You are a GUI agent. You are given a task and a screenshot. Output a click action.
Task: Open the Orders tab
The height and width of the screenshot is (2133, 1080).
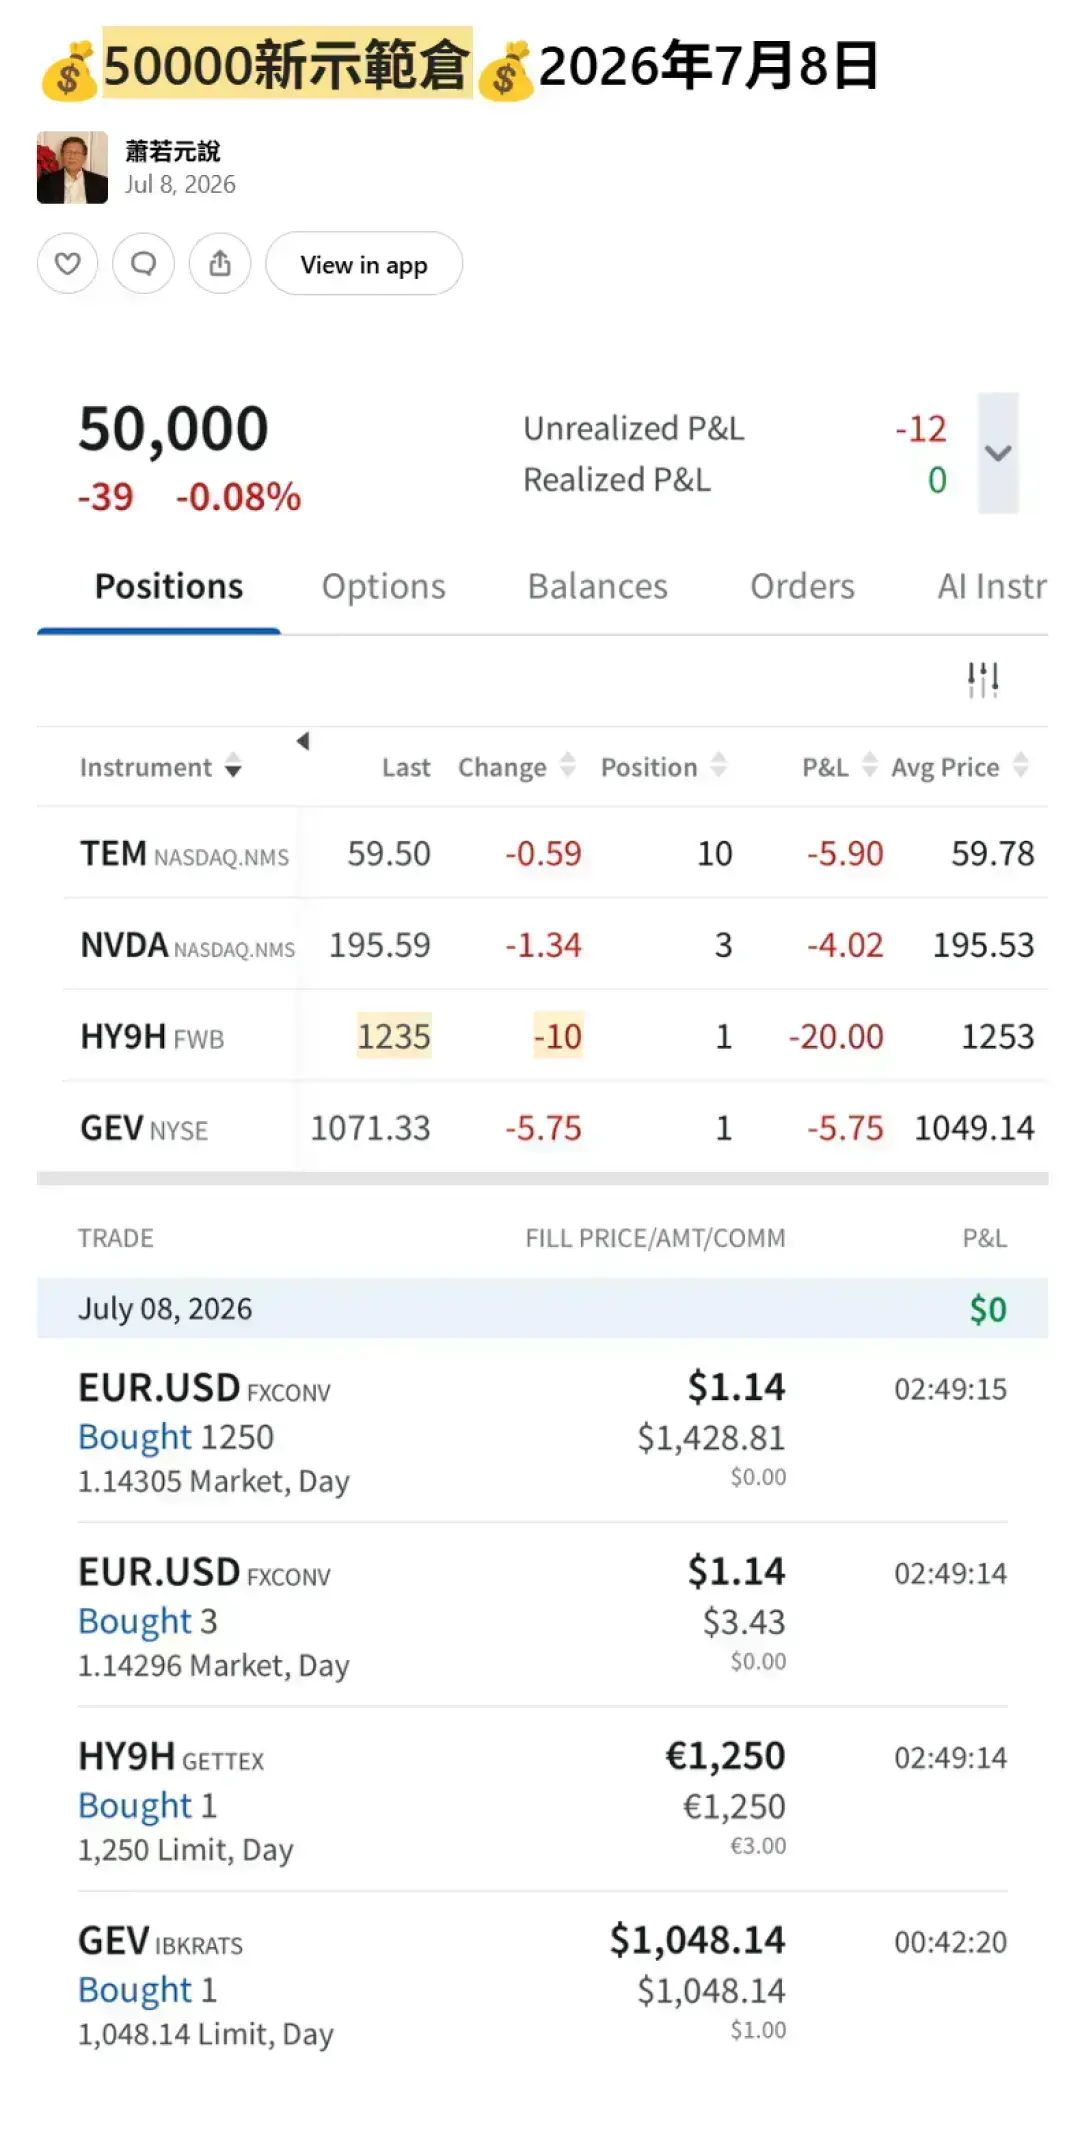tap(802, 586)
